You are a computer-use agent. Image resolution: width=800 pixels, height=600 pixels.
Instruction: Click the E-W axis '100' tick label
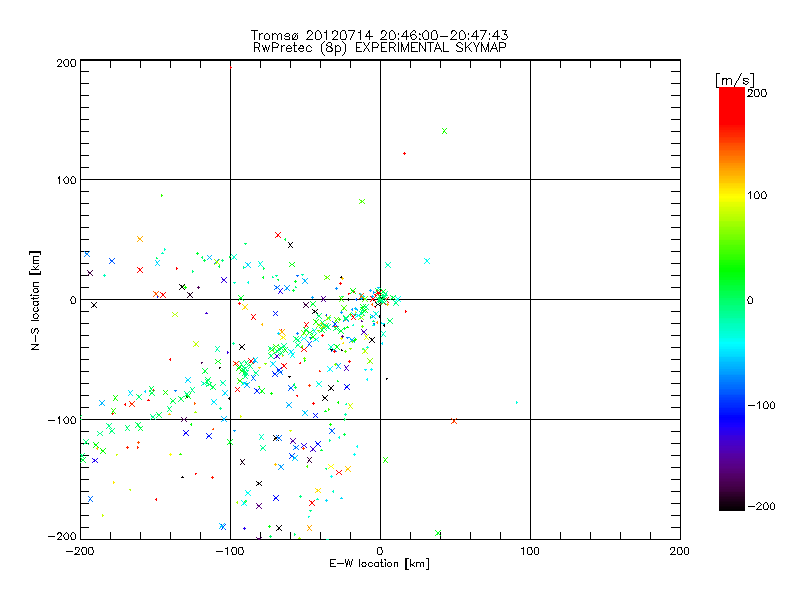point(530,551)
